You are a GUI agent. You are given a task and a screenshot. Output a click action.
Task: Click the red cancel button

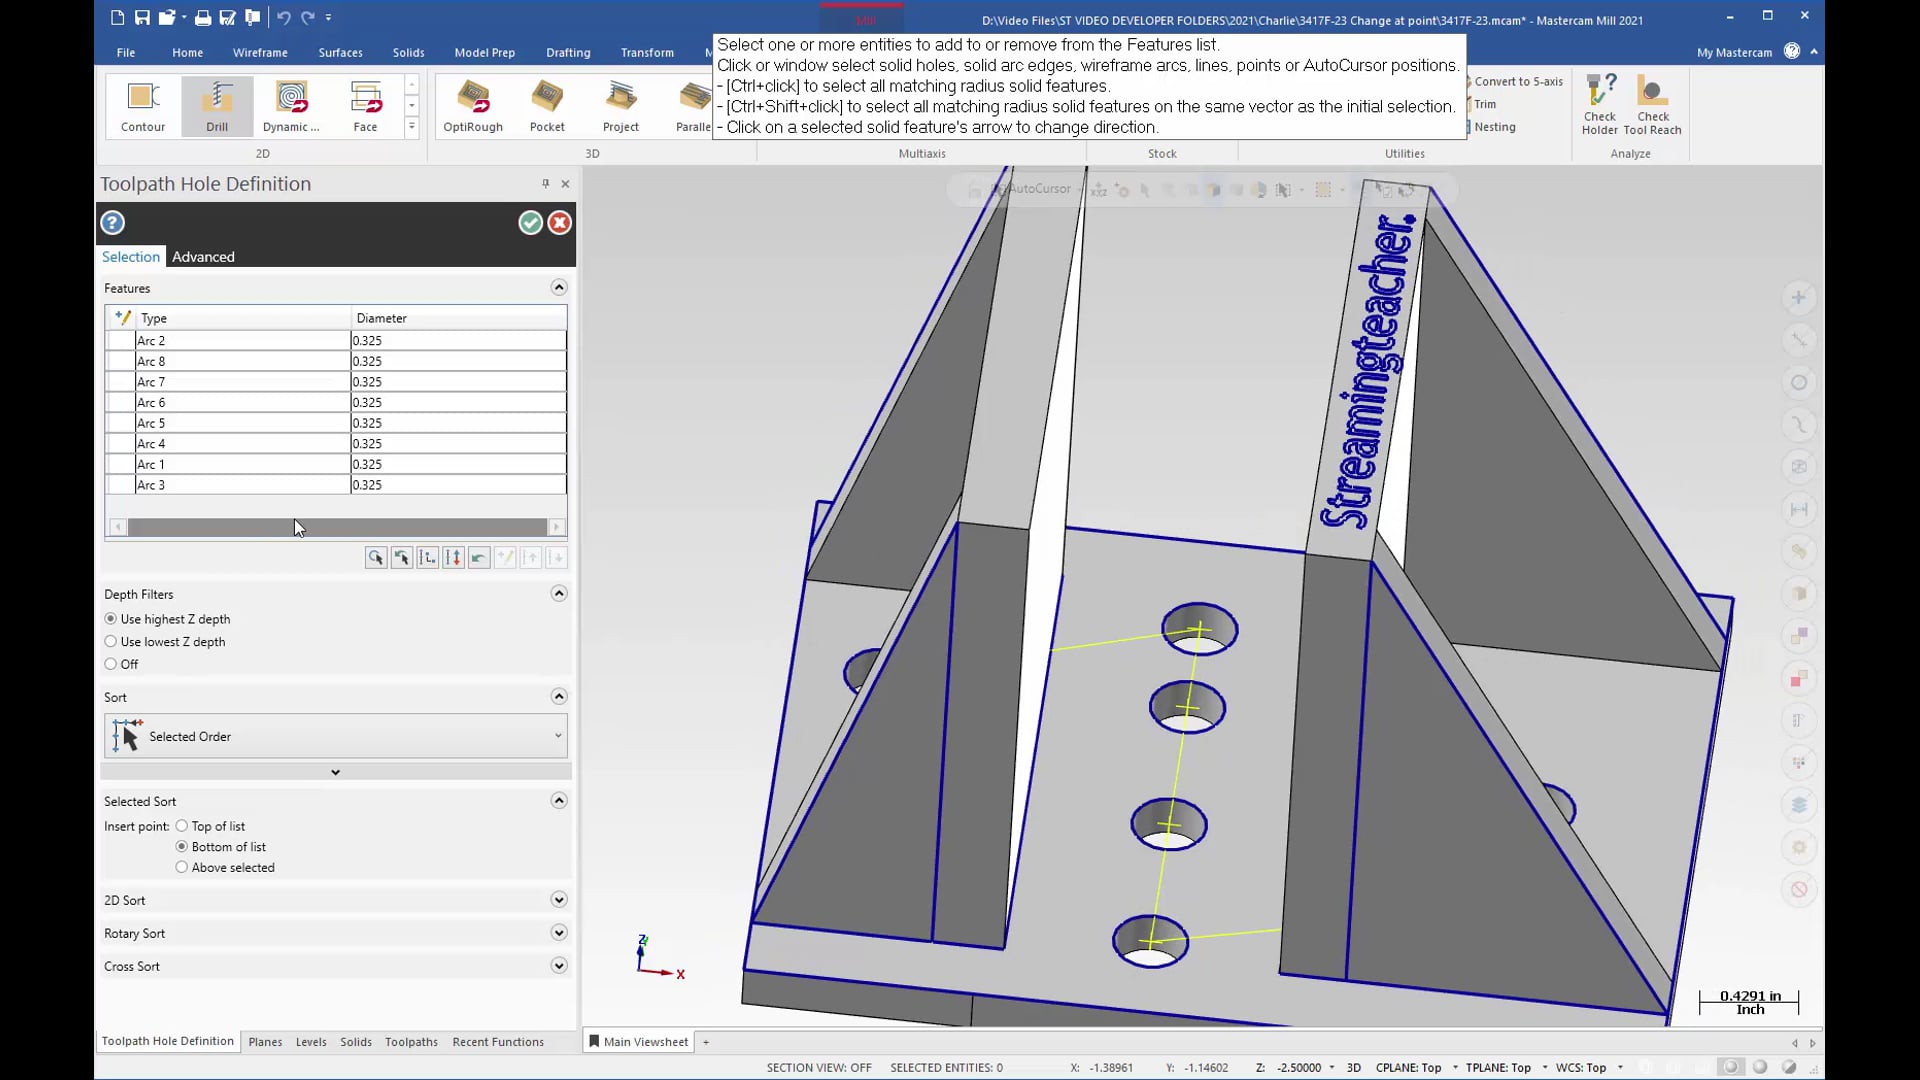pos(559,222)
